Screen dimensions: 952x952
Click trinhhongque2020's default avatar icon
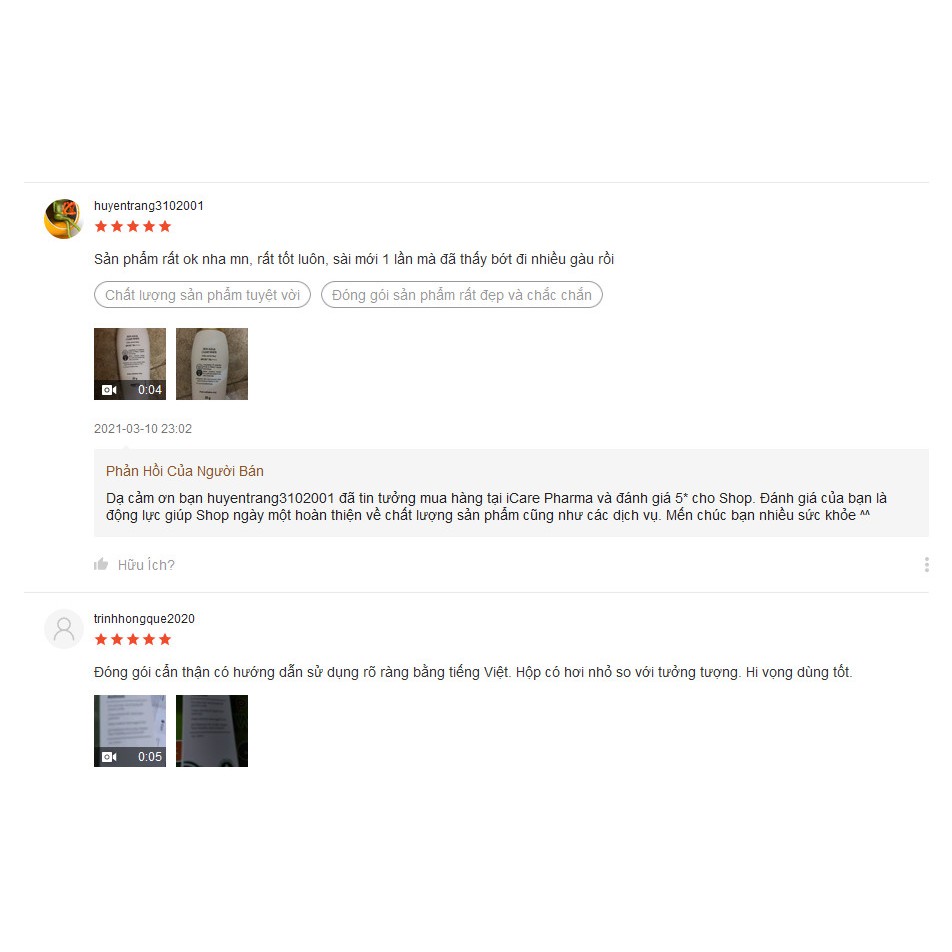[x=64, y=629]
